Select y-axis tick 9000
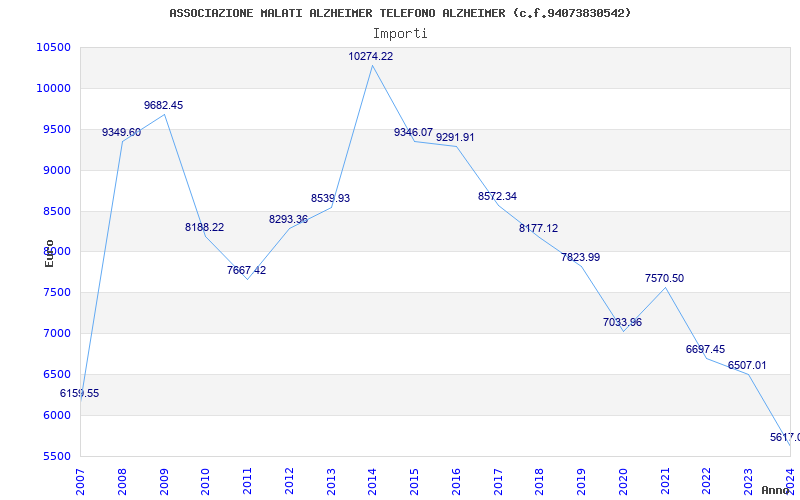 point(56,170)
